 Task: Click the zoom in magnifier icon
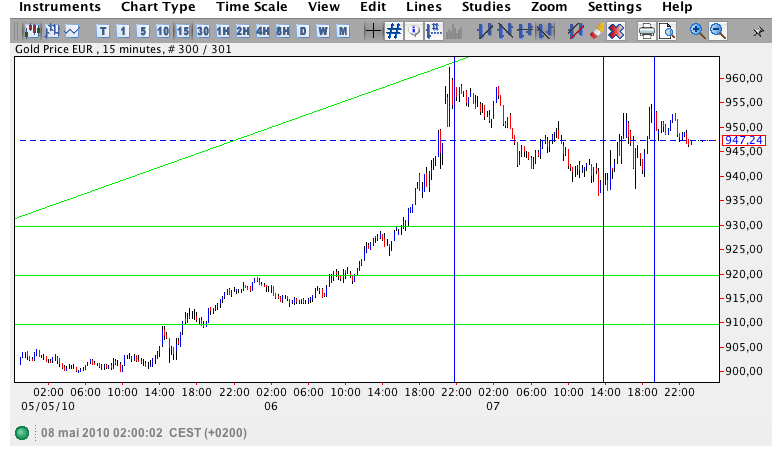(x=697, y=31)
